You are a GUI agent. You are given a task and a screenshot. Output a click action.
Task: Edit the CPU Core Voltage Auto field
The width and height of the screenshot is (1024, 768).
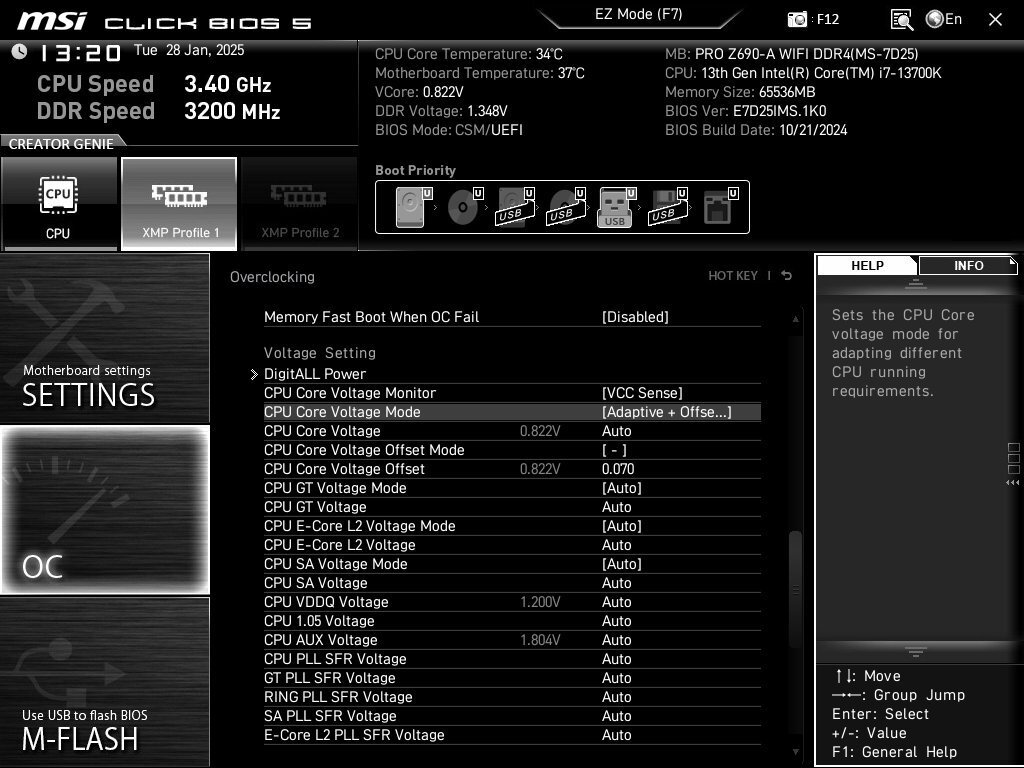[x=616, y=431]
